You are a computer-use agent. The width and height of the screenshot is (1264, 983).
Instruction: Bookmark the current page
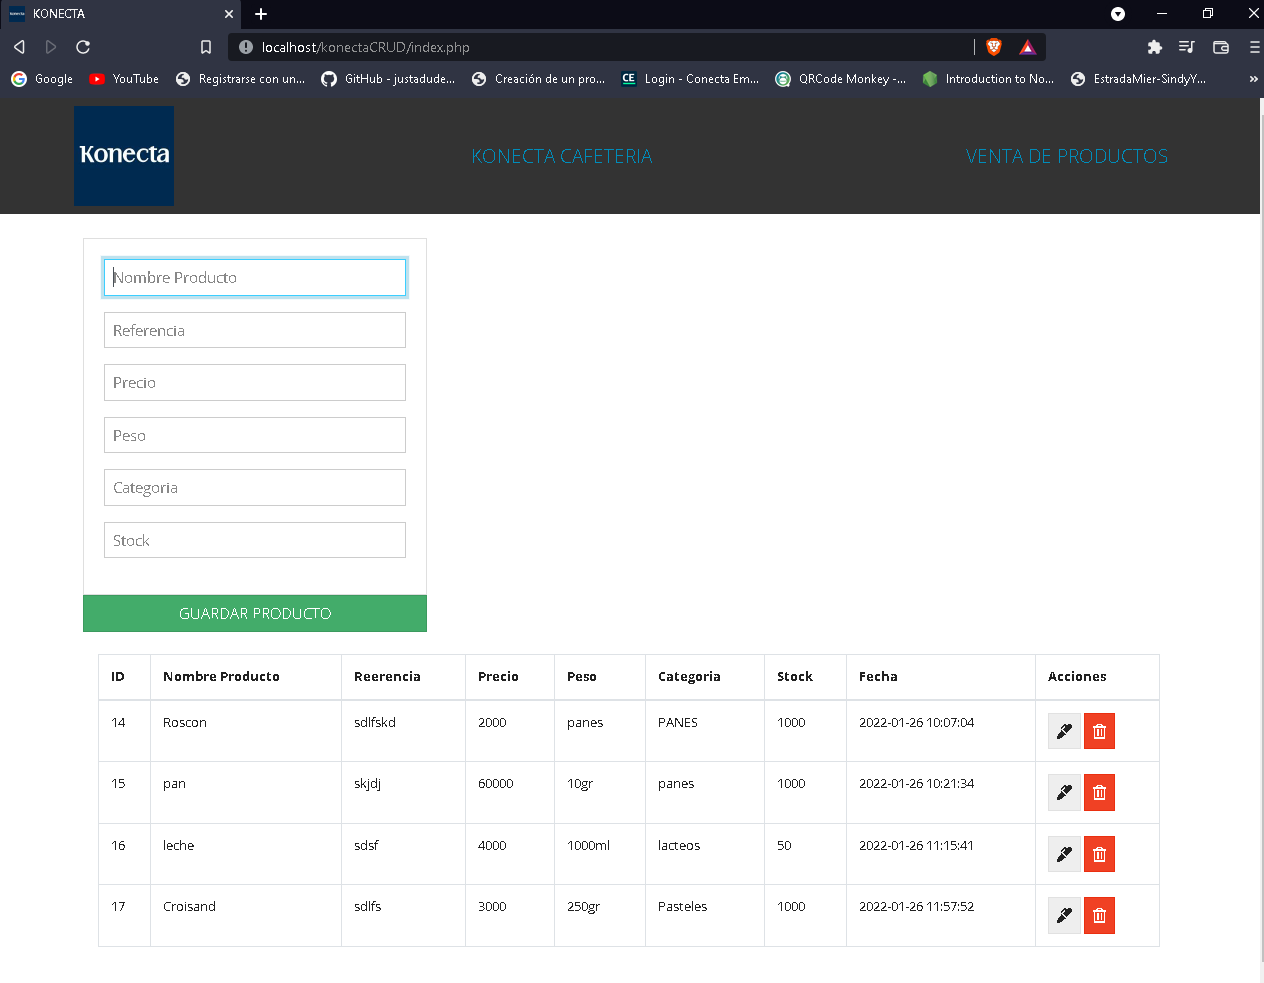click(x=207, y=46)
